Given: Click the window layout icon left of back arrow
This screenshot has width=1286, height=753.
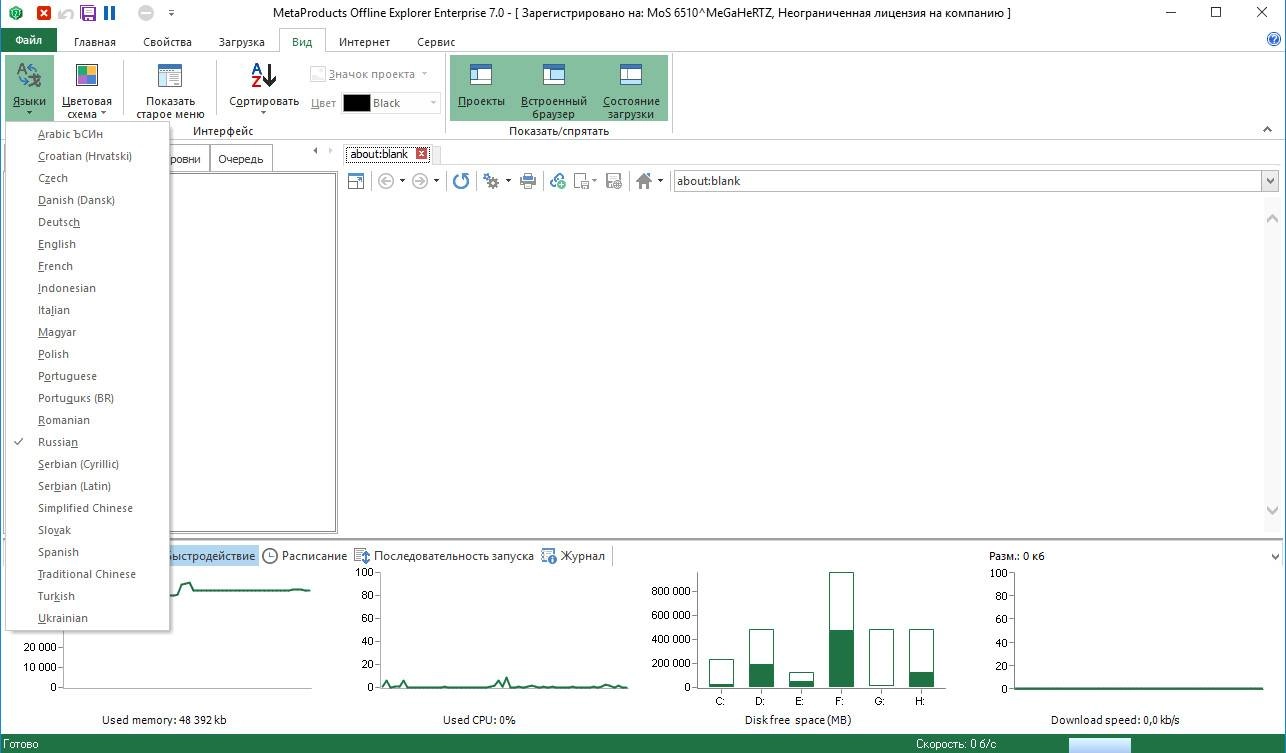Looking at the screenshot, I should [x=356, y=181].
